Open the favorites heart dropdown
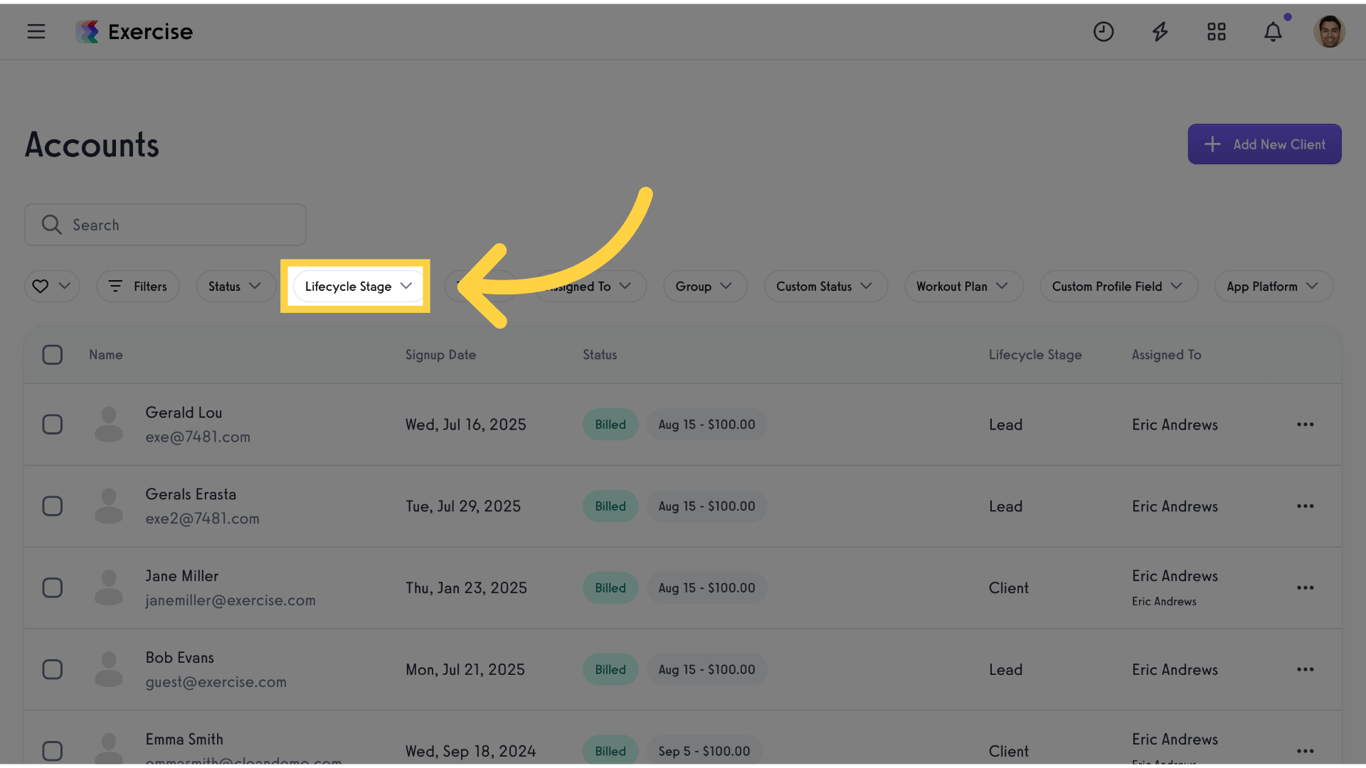Screen dimensions: 1366x768 tap(52, 286)
